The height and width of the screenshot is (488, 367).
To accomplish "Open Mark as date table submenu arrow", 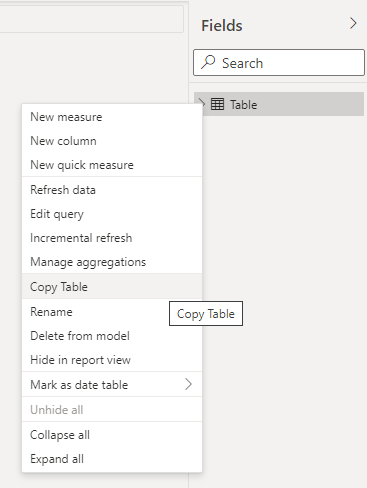I will pos(188,384).
